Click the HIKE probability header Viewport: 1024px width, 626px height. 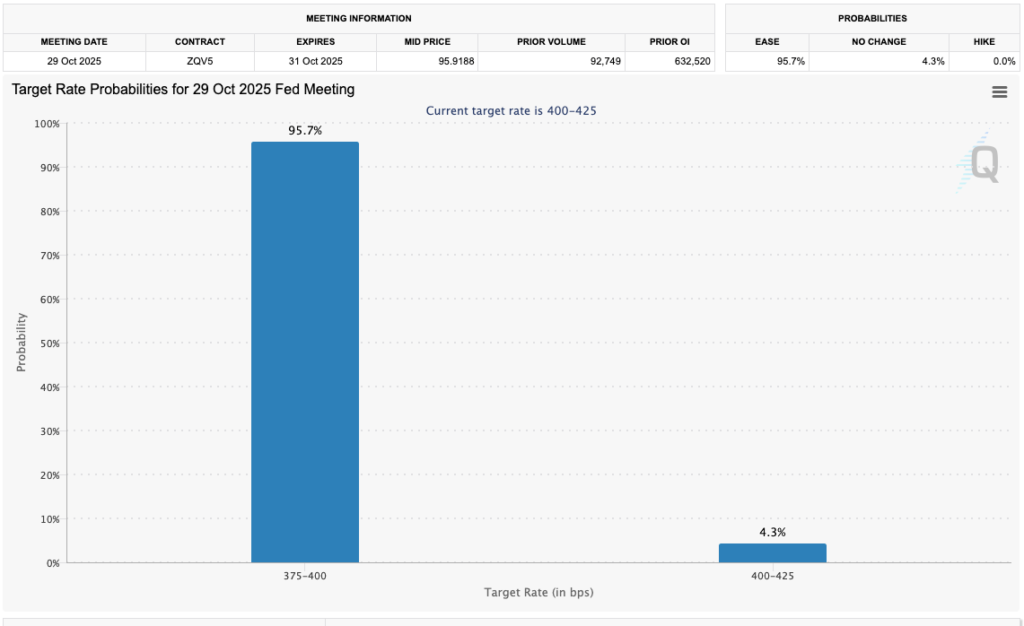(984, 41)
